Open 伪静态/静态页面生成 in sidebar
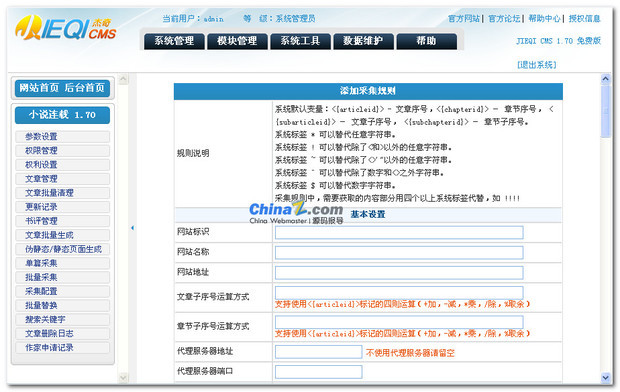Viewport: 620px width, 392px height. (x=62, y=249)
